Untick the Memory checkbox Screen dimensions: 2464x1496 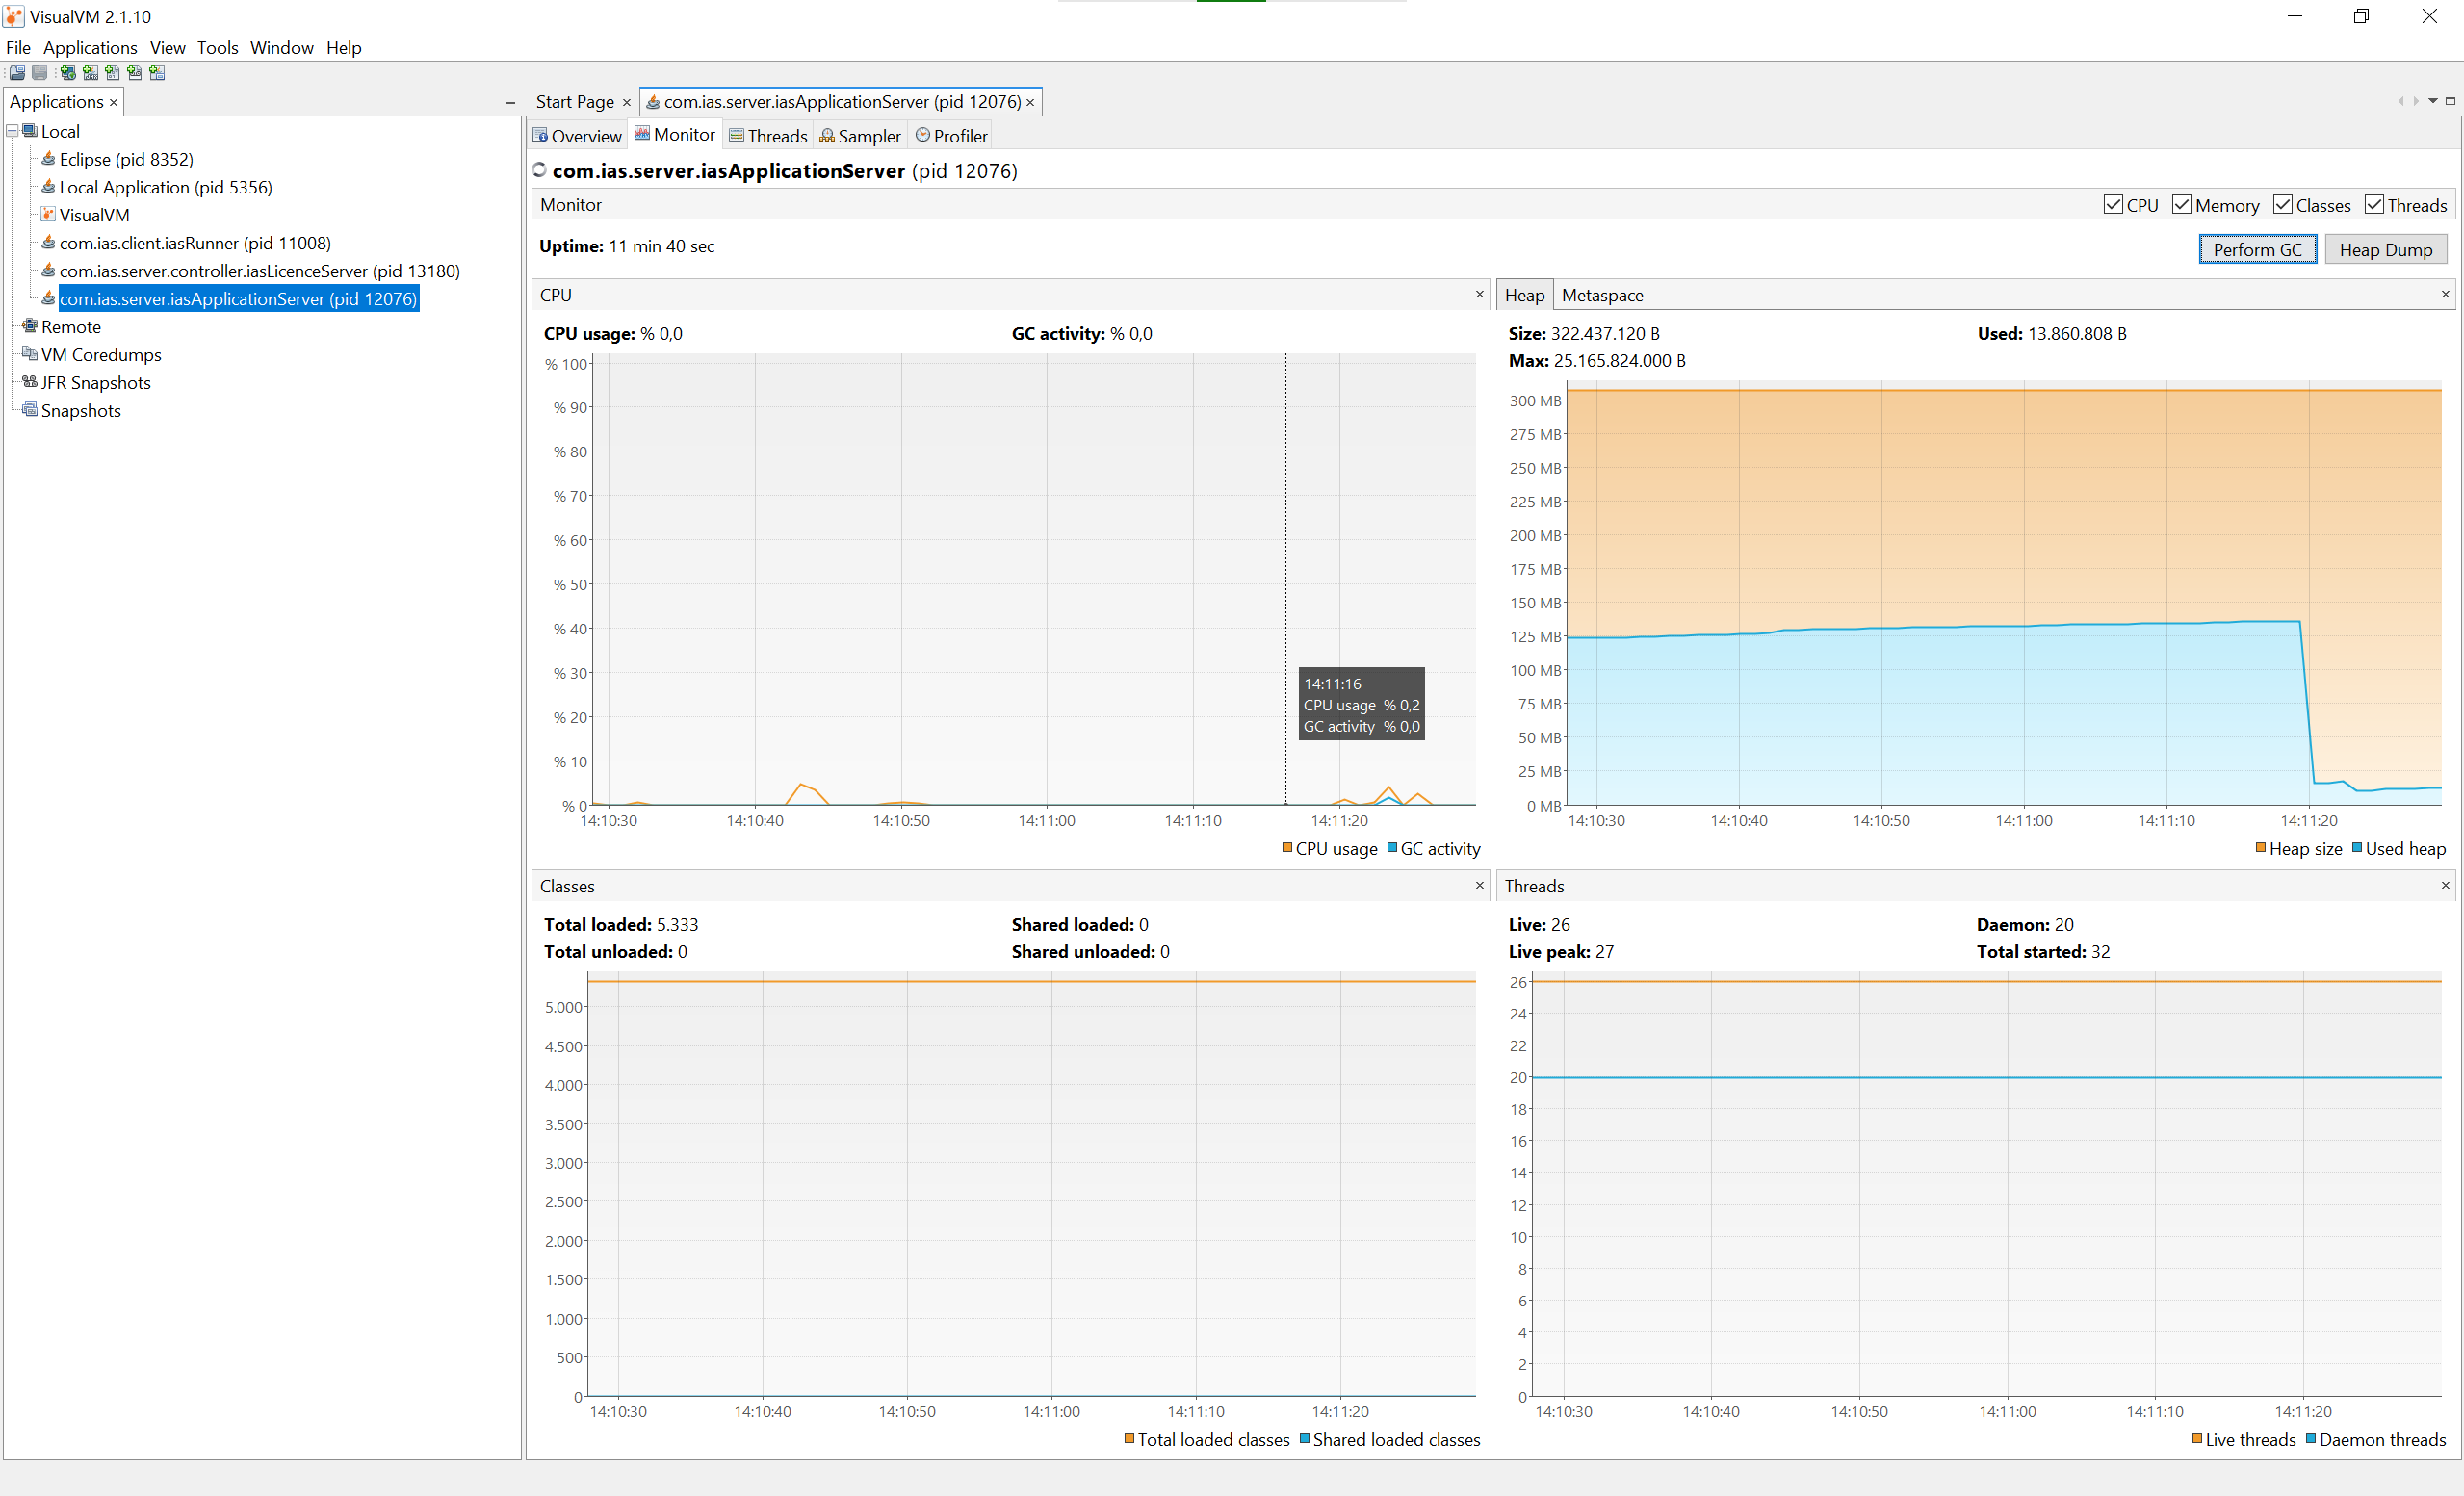[x=2182, y=205]
